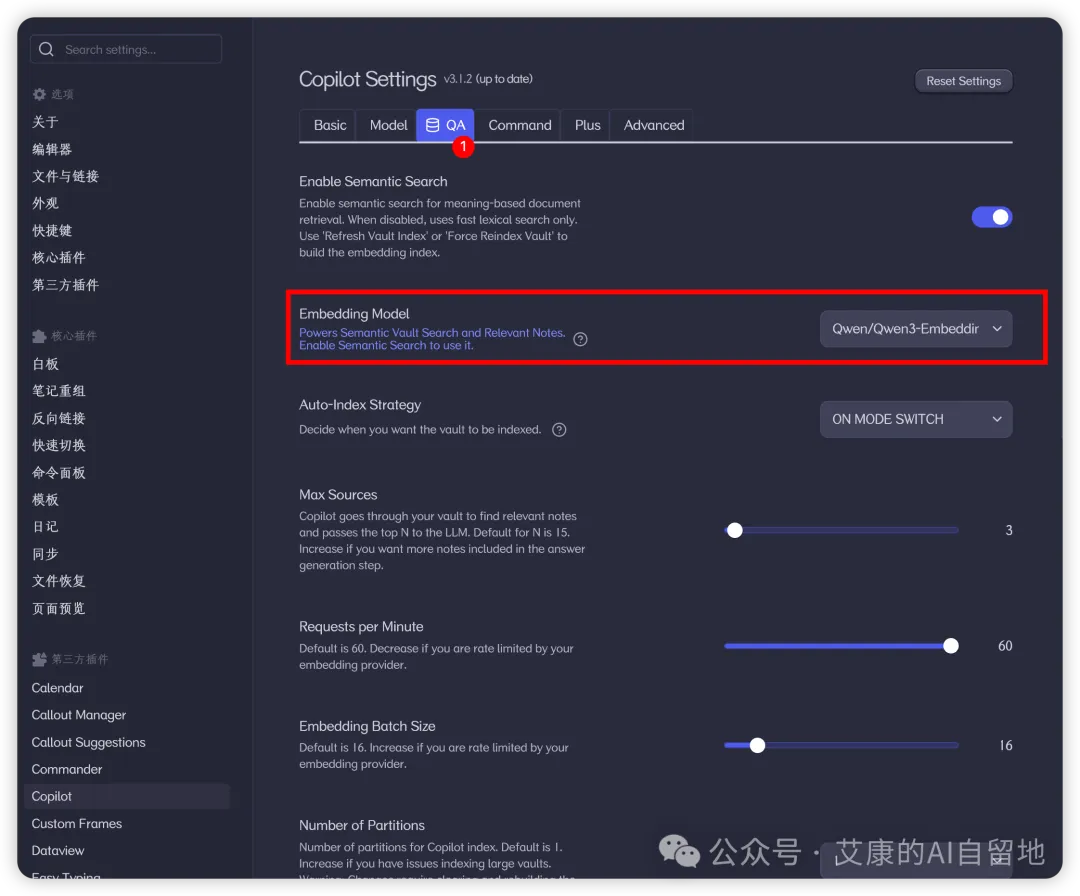Click the puzzle icon beside 第三方插件 header
This screenshot has height=896, width=1080.
(39, 659)
